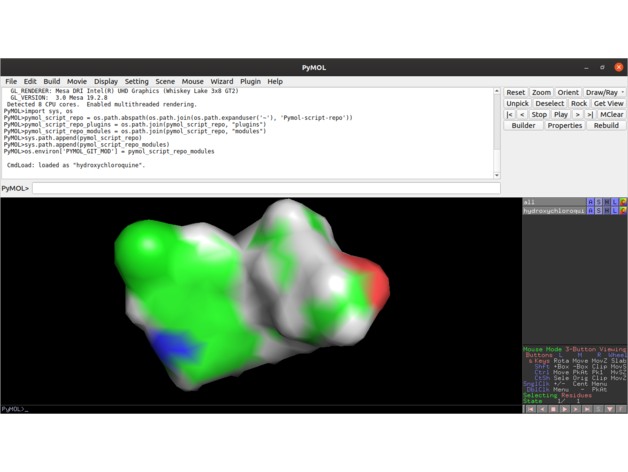The image size is (628, 472).
Task: Click the Mouse Mode 3-Button Viewing text
Action: (x=575, y=349)
